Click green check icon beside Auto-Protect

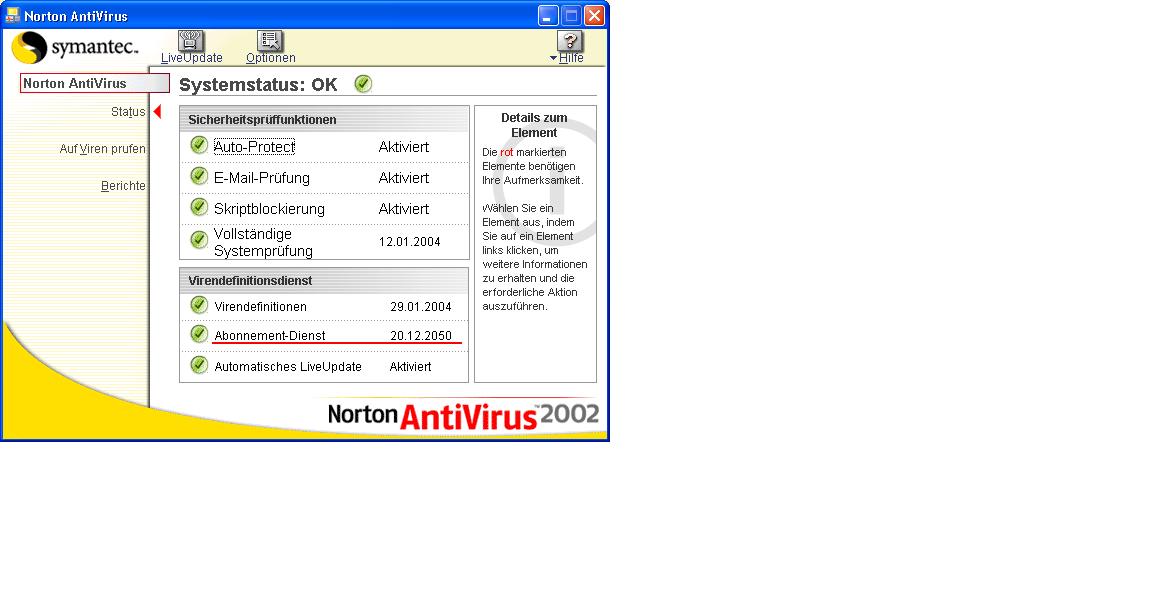coord(199,145)
